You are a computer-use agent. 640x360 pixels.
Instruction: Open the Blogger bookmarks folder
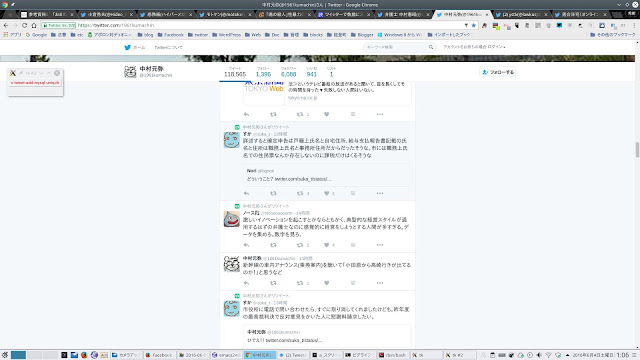coord(362,35)
